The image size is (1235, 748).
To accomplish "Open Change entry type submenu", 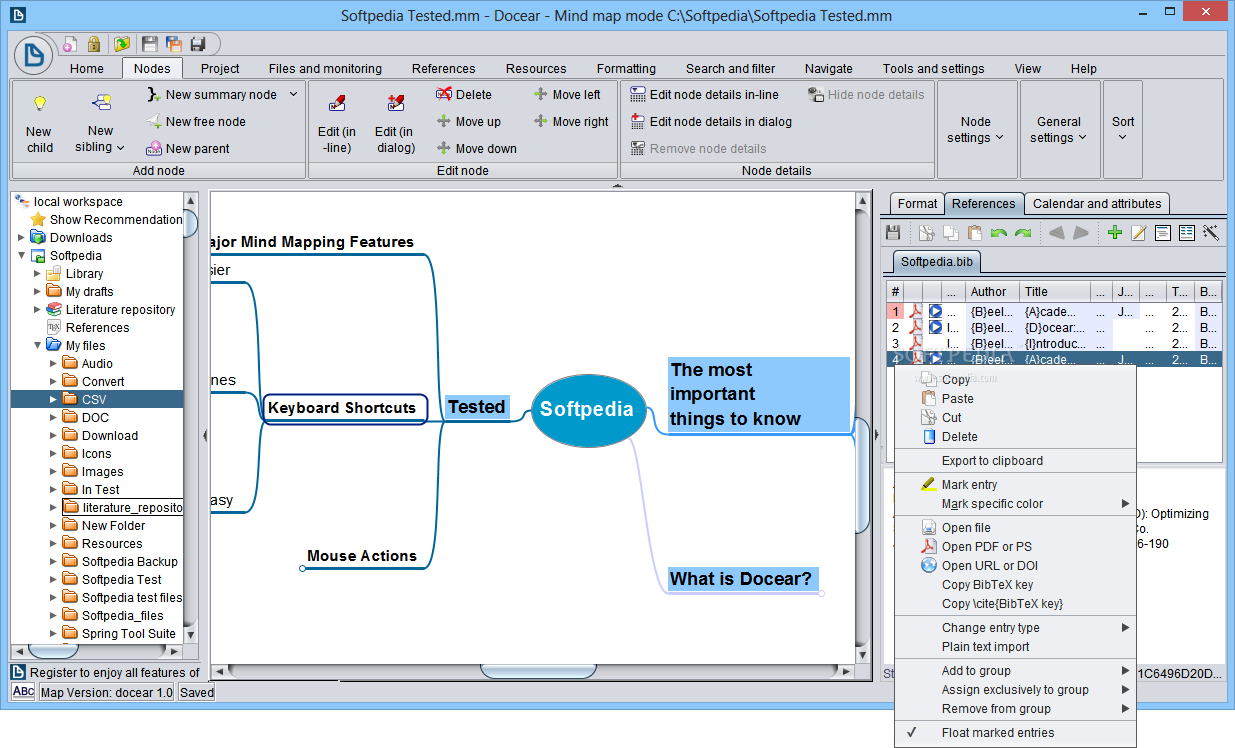I will coord(1015,628).
